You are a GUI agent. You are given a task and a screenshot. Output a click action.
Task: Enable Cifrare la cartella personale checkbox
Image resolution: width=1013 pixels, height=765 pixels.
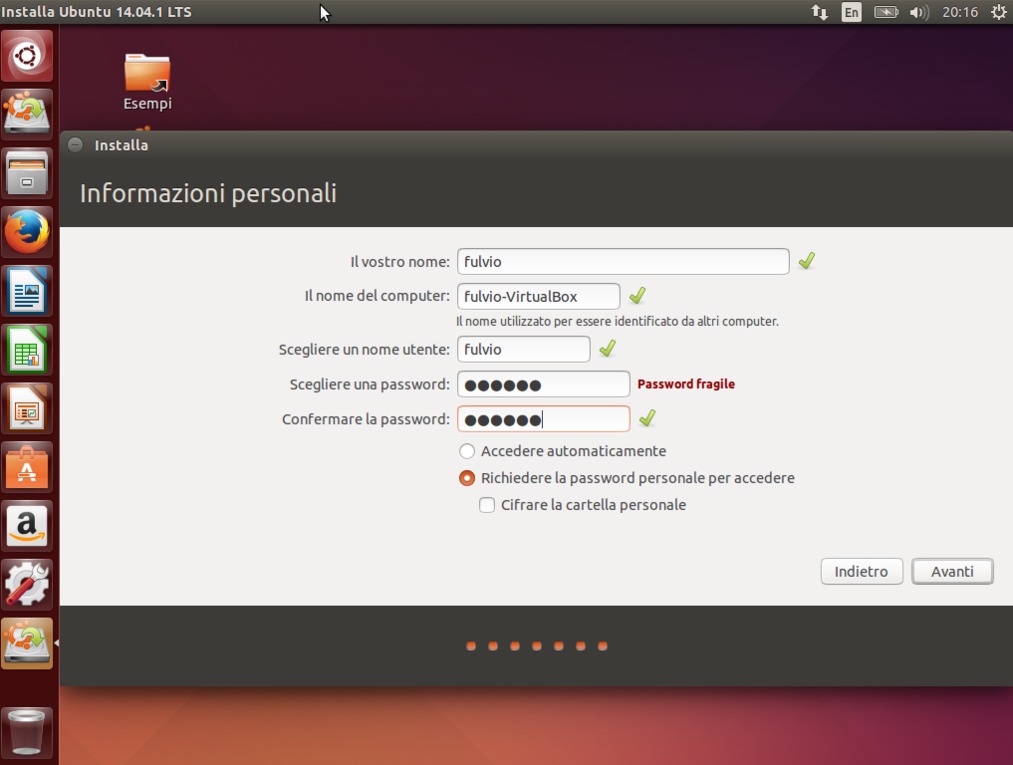(487, 505)
